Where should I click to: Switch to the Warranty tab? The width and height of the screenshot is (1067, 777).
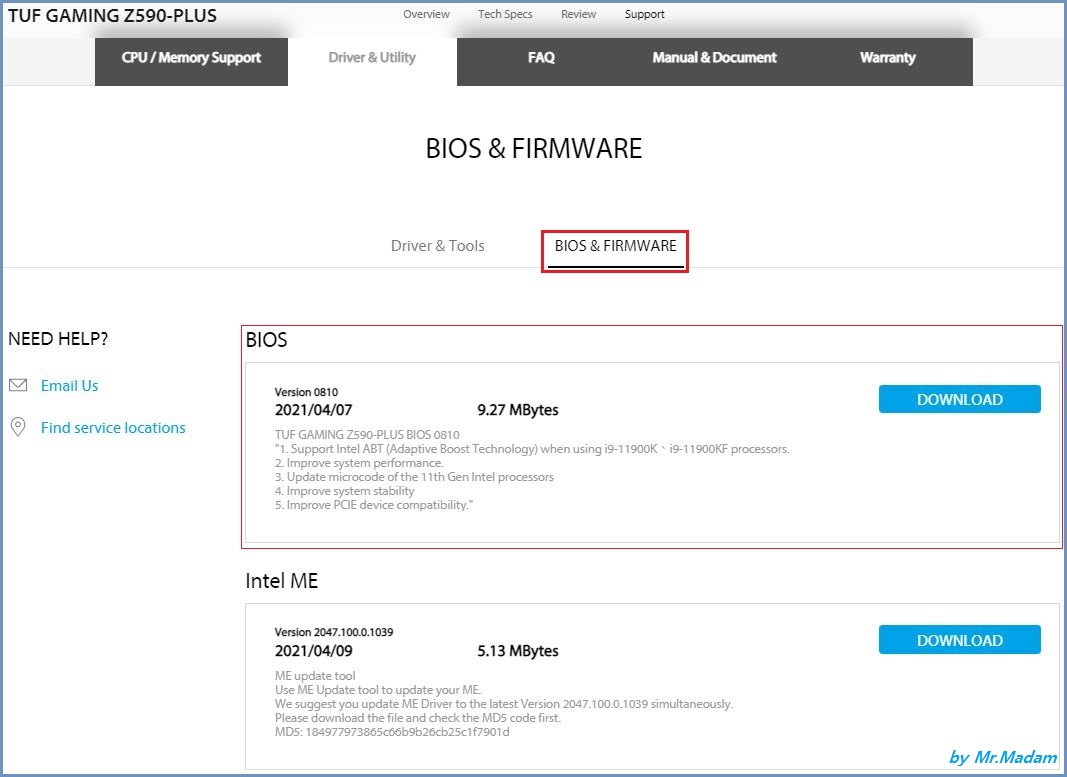(x=887, y=61)
